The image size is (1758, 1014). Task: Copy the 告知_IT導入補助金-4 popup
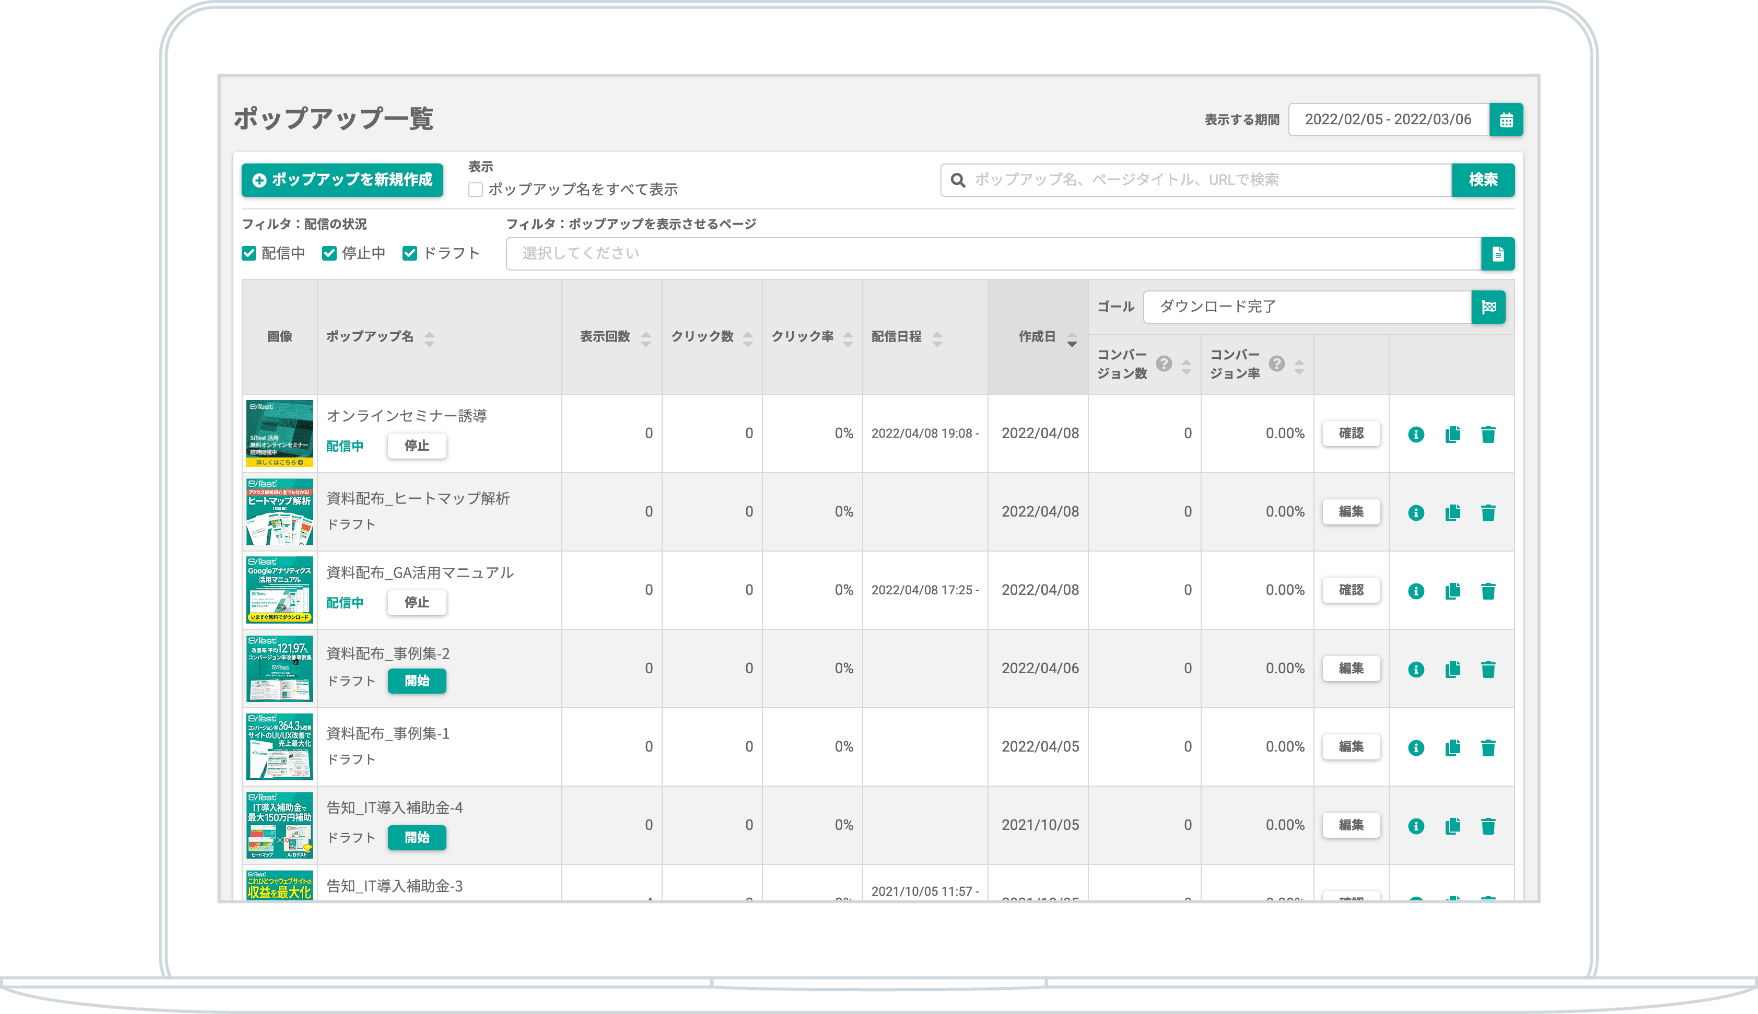pos(1452,826)
